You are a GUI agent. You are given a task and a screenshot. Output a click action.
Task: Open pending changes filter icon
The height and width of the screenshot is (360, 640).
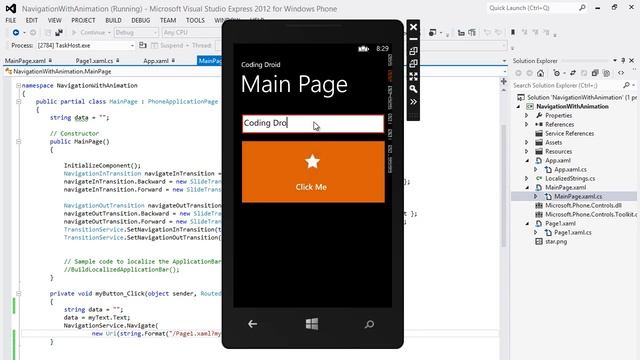pos(558,73)
